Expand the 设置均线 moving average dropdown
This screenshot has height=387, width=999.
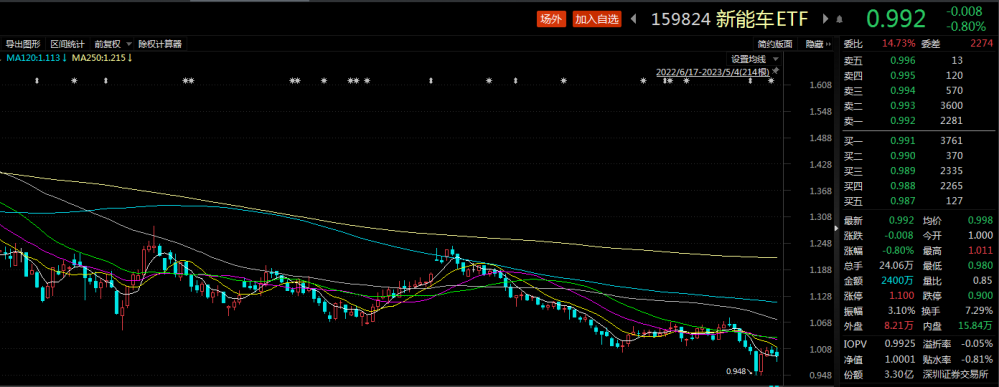(x=752, y=59)
